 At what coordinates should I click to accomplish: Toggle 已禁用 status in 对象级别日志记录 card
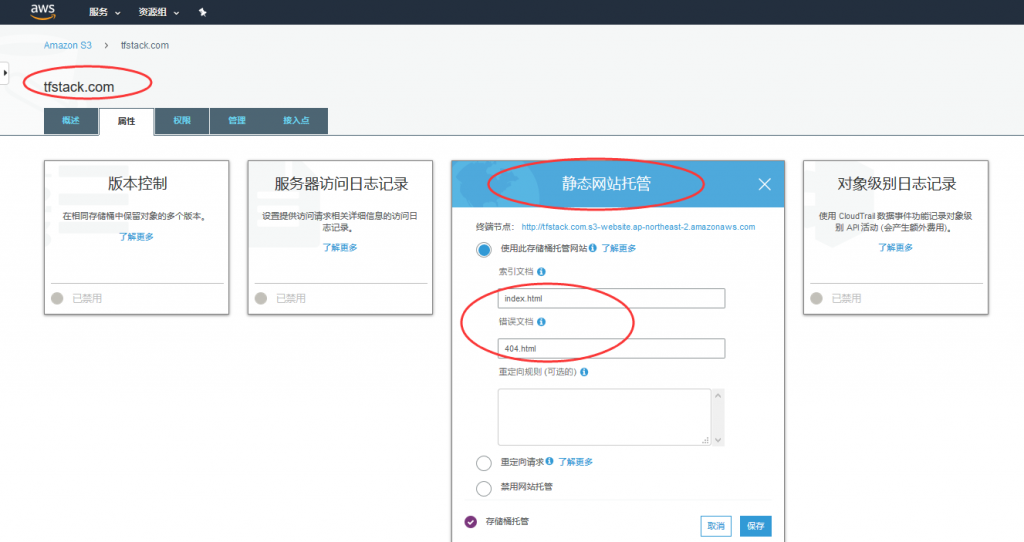pyautogui.click(x=816, y=298)
